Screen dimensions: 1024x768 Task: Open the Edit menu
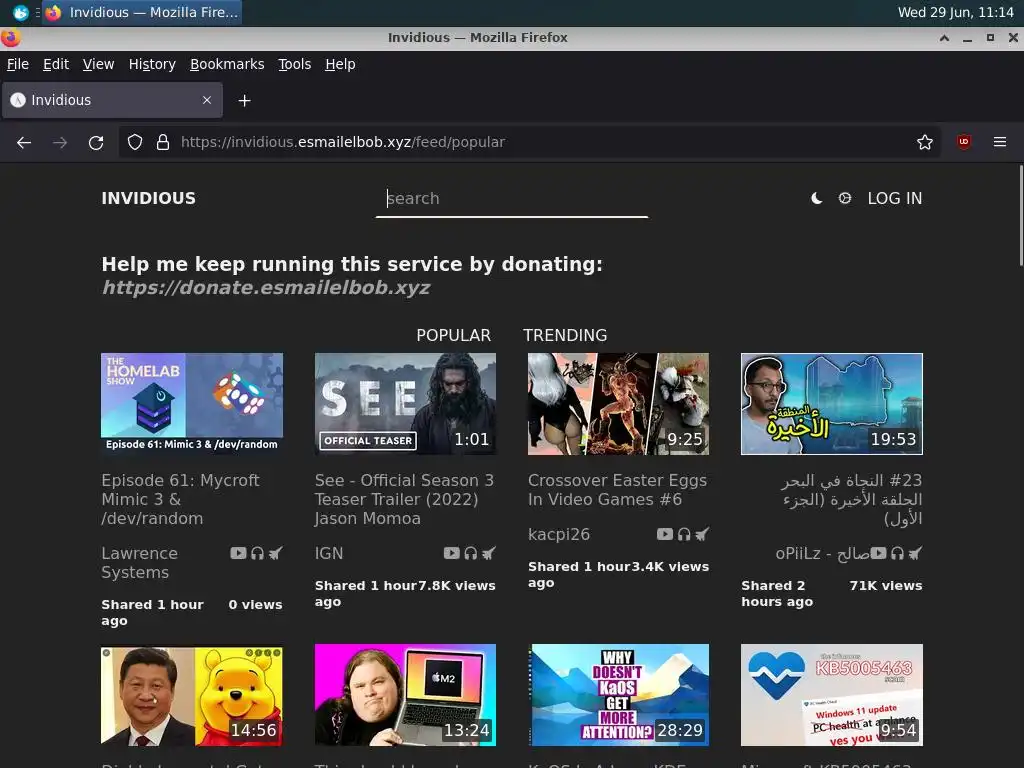coord(56,64)
